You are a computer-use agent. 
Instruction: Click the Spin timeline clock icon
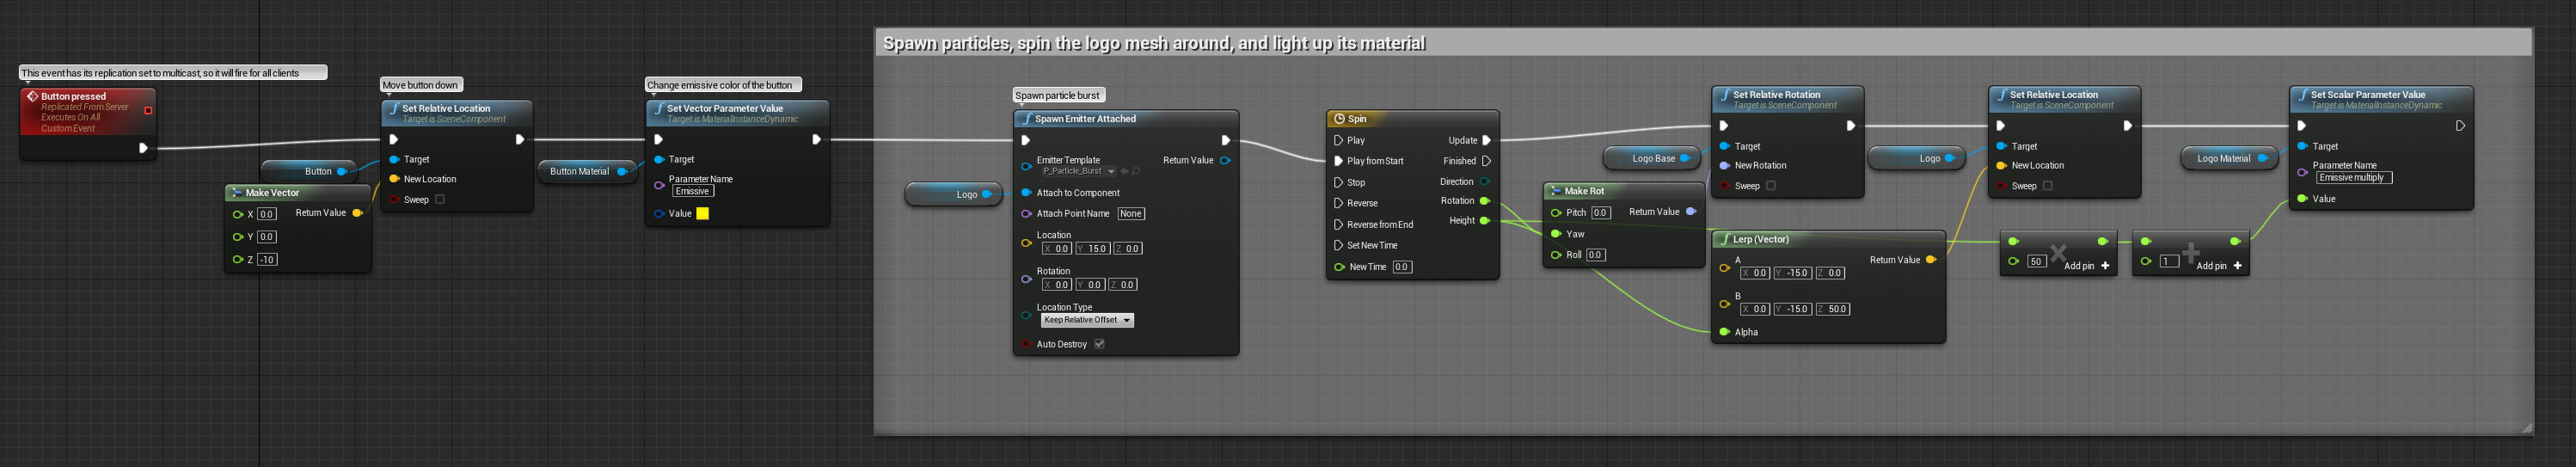[x=1338, y=119]
